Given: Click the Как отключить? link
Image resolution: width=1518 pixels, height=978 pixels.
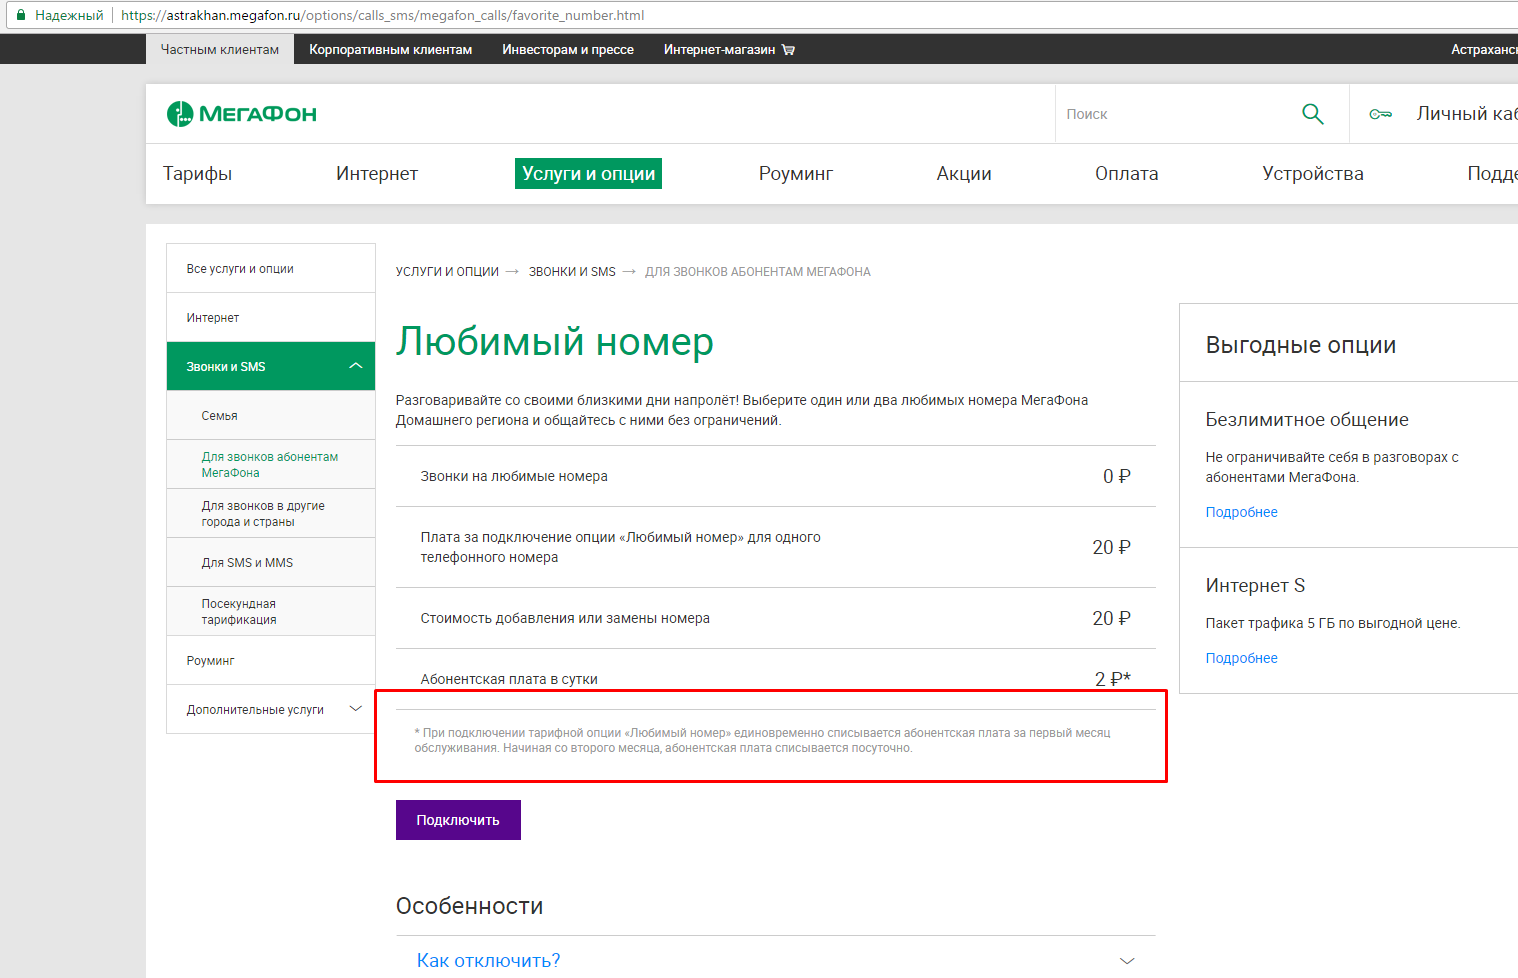Looking at the screenshot, I should coord(488,961).
